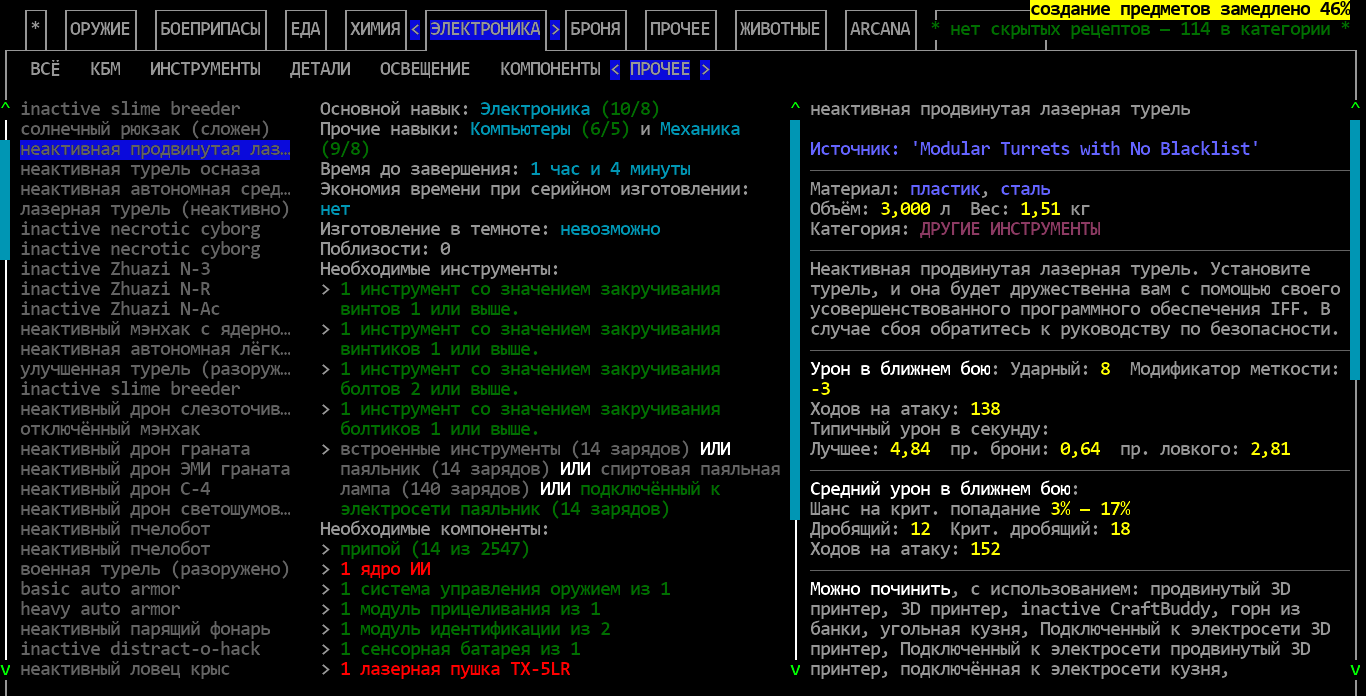Click the 'создание предметов замедлено 46%' warning
1366x696 pixels.
[1190, 9]
